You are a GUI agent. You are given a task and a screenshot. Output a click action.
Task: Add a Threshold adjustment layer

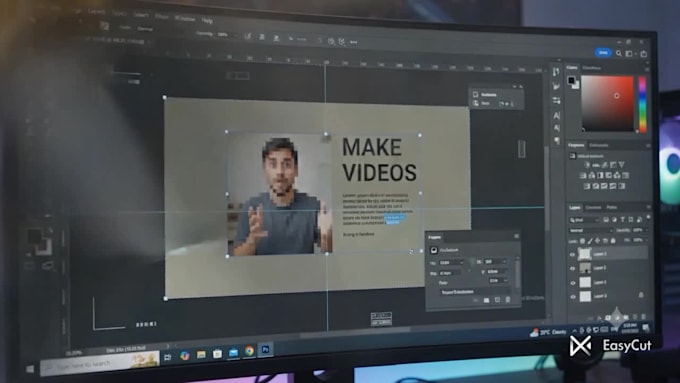click(x=604, y=186)
